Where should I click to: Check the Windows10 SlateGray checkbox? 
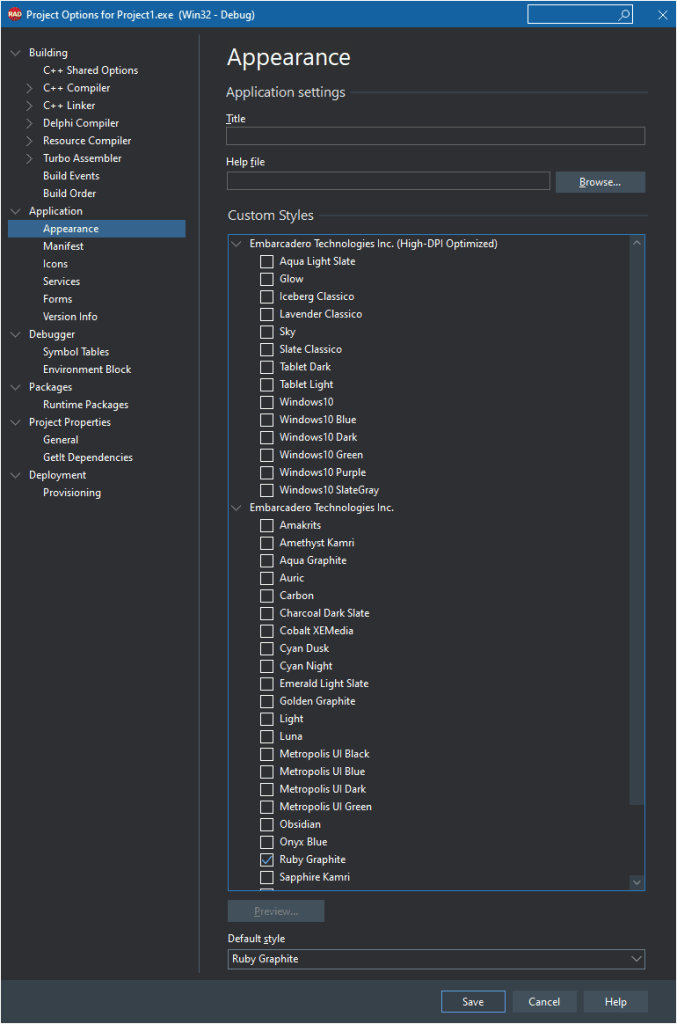[x=266, y=490]
